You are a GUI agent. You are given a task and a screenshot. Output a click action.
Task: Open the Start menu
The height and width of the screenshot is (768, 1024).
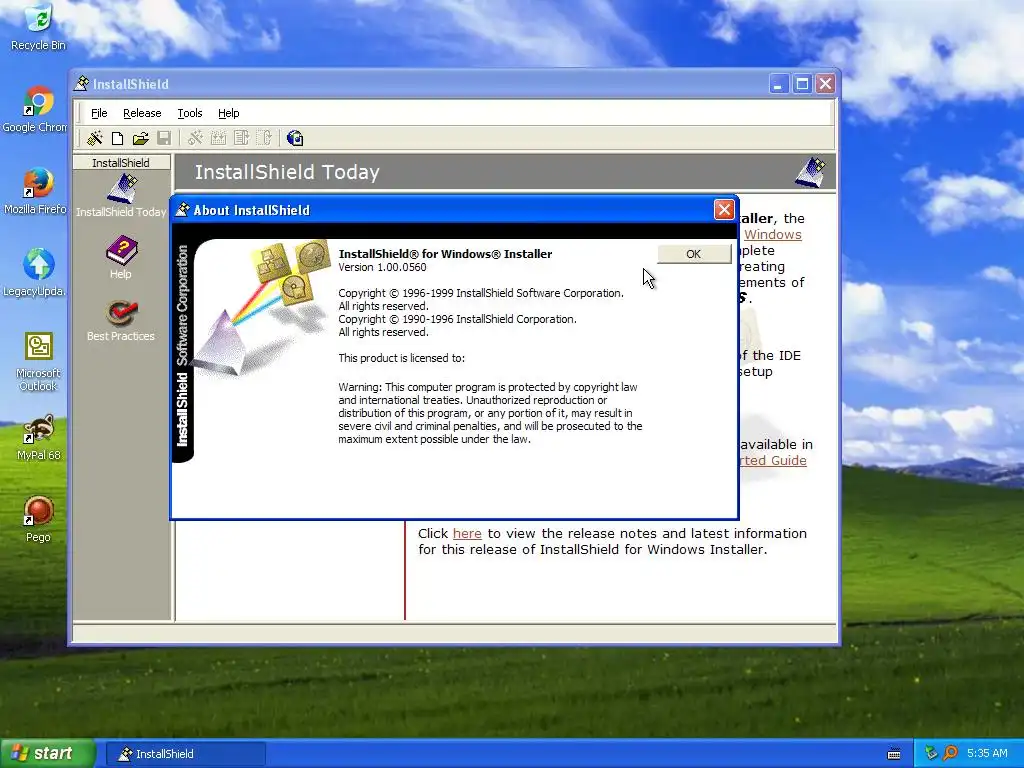(48, 754)
